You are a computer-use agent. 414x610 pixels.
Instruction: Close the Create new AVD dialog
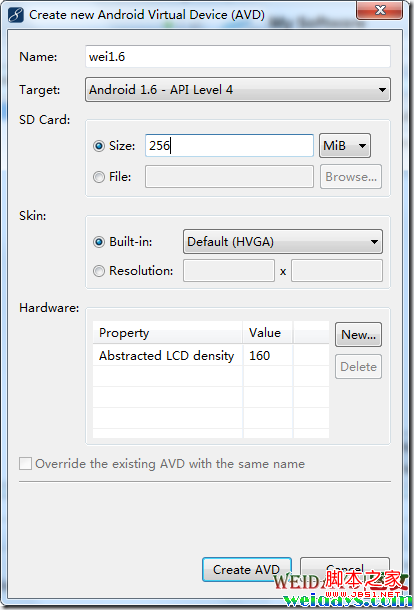click(380, 10)
